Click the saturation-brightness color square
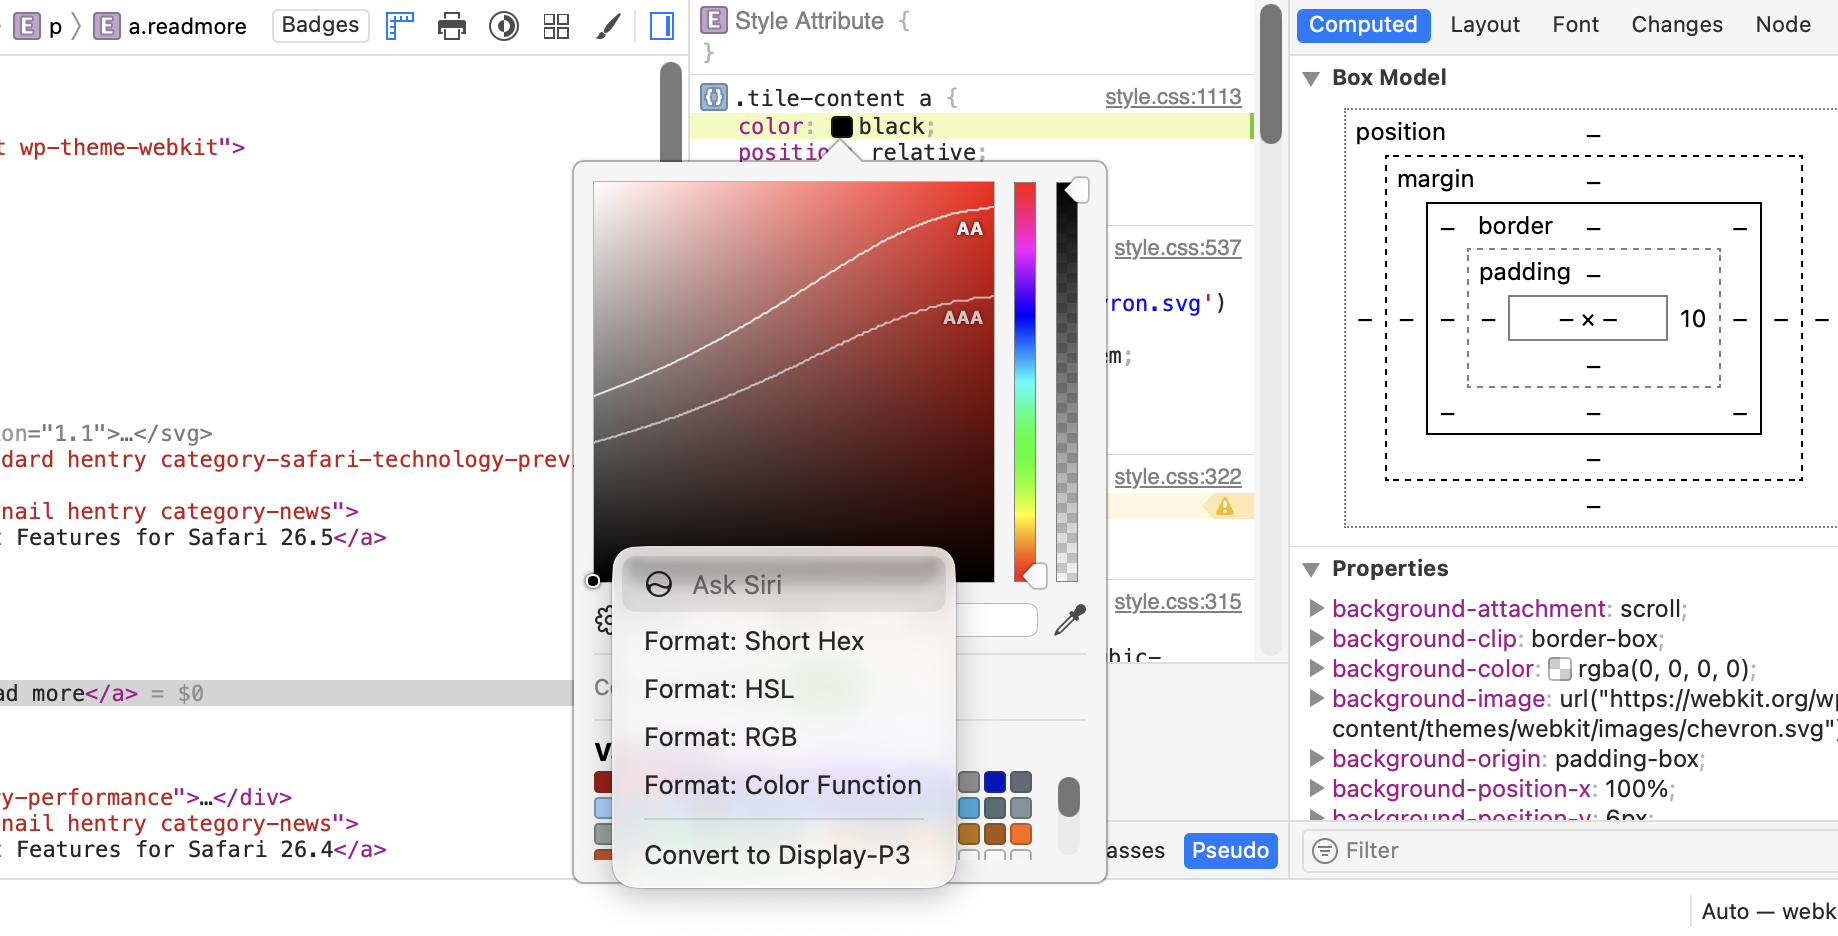The width and height of the screenshot is (1838, 936). point(794,381)
